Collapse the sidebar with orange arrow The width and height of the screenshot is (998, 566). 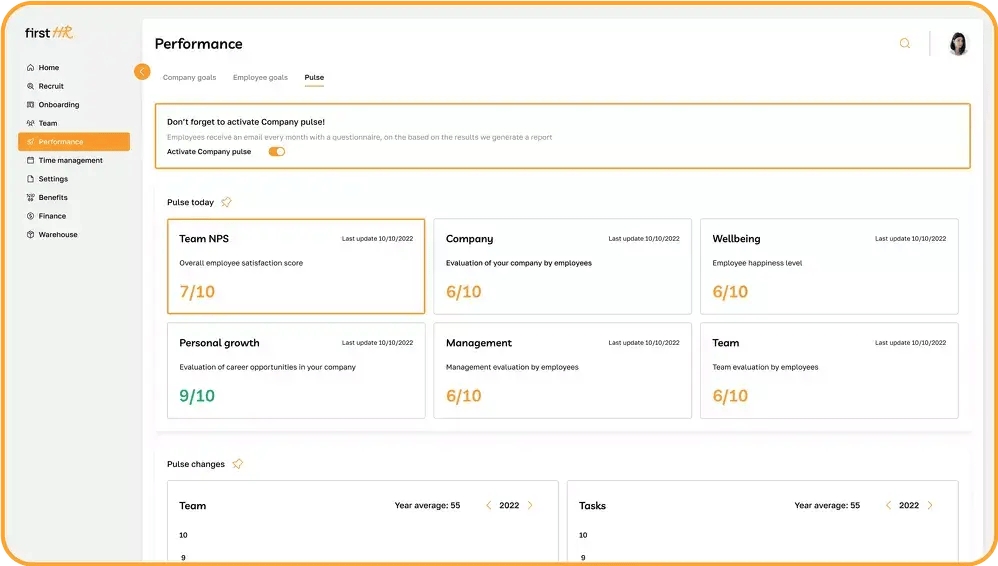click(142, 72)
